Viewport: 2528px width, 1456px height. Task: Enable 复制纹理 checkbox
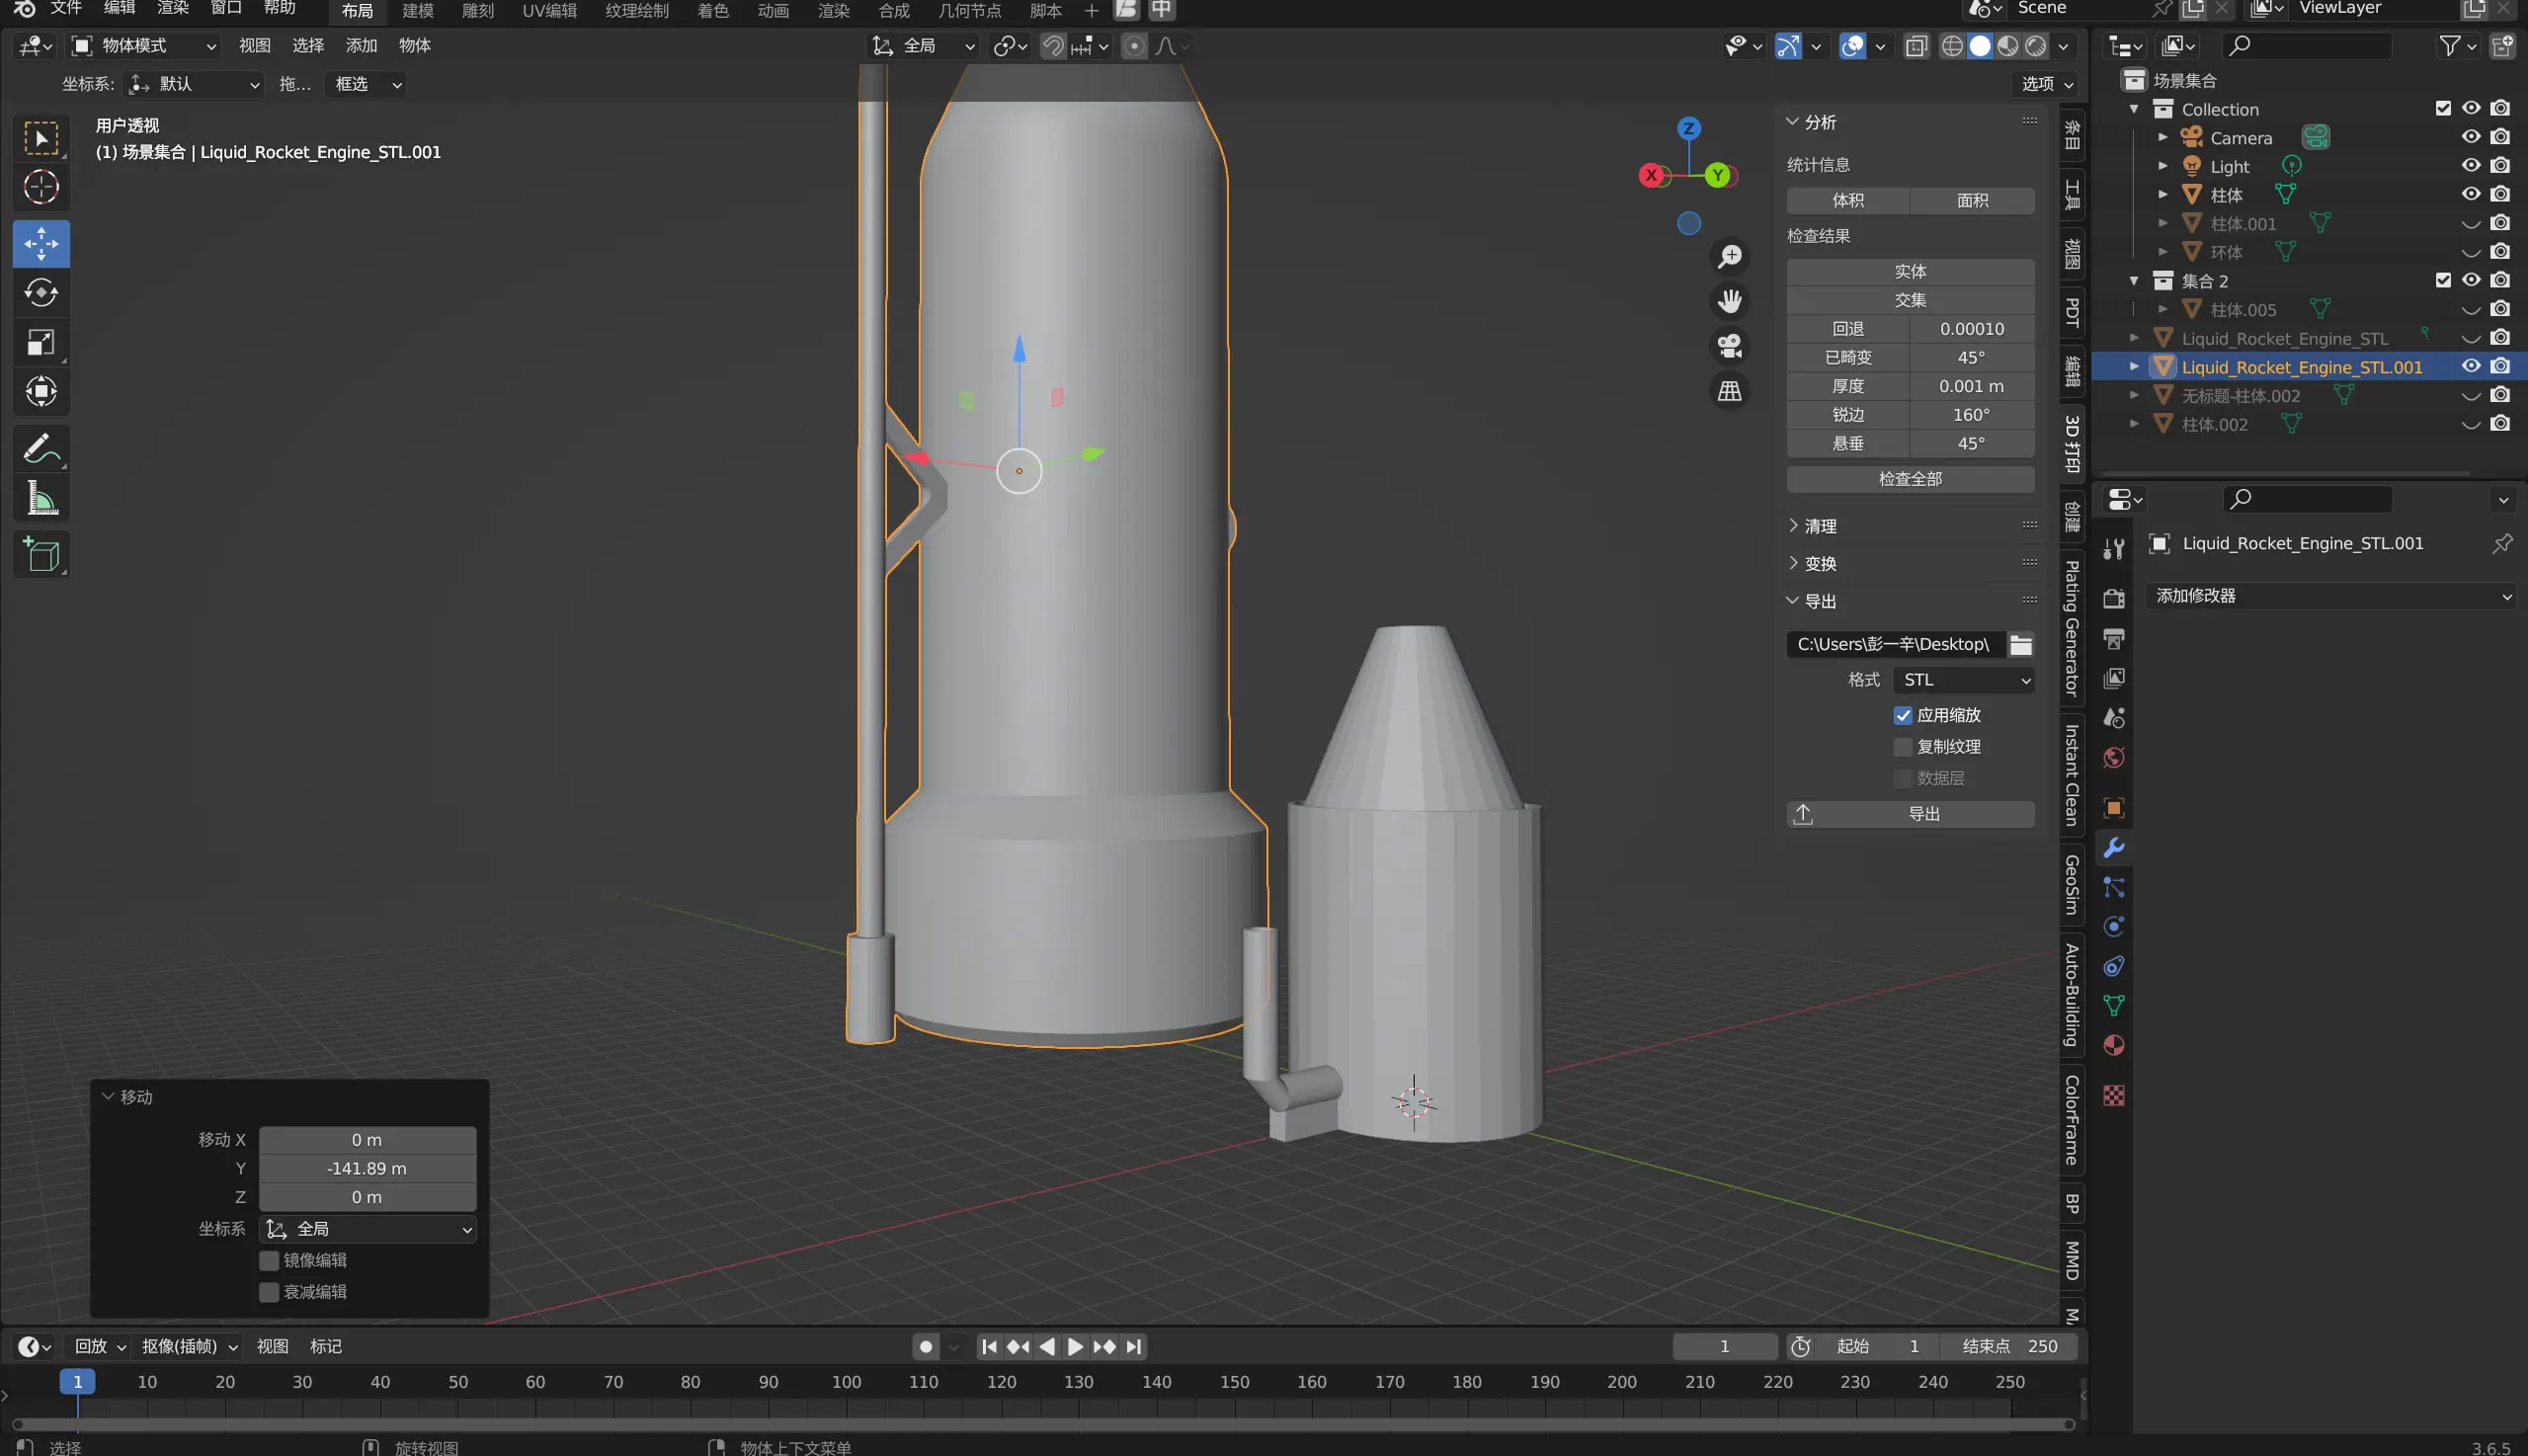coord(1903,748)
